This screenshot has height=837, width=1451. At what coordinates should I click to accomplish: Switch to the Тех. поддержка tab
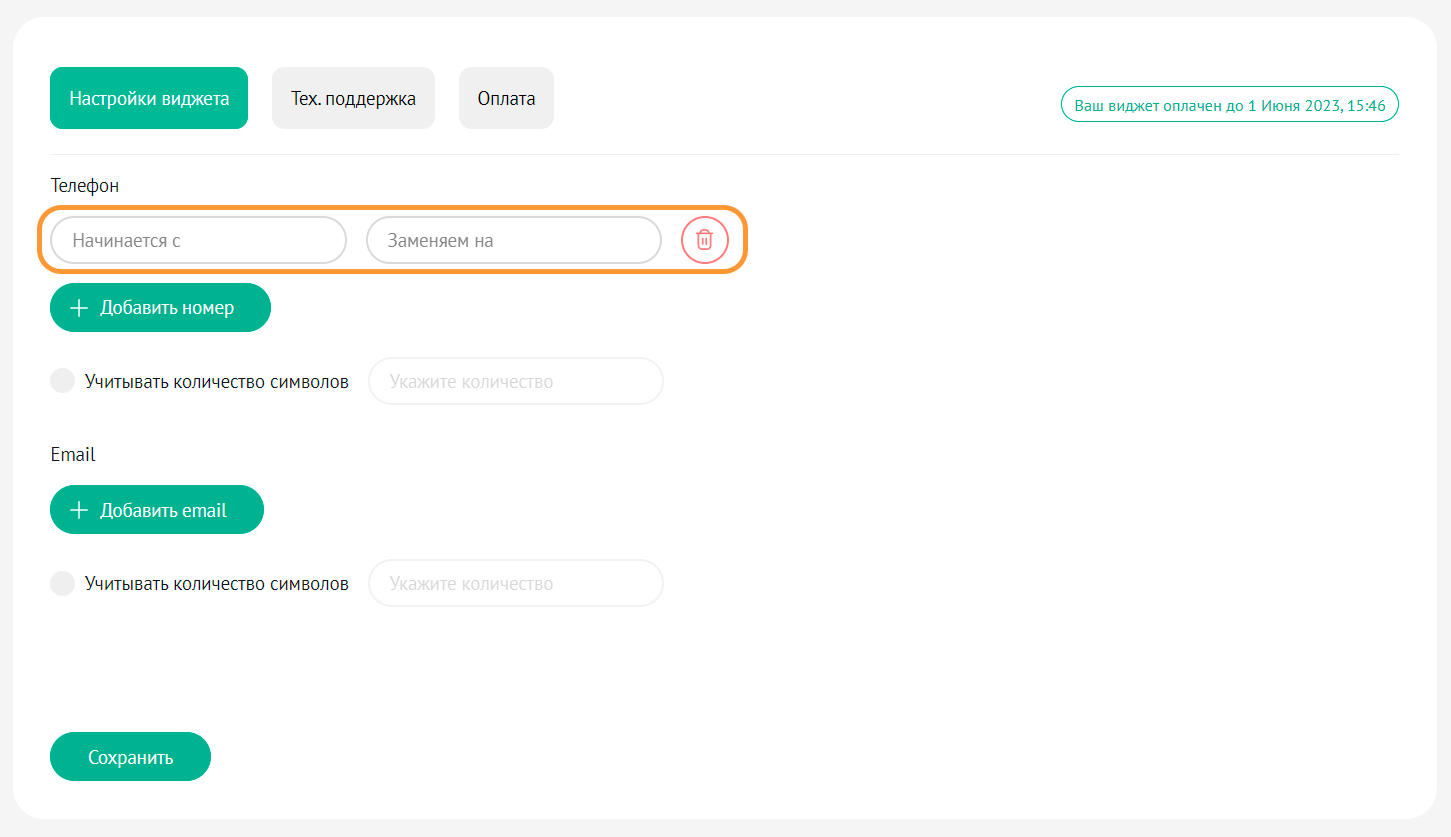[353, 98]
